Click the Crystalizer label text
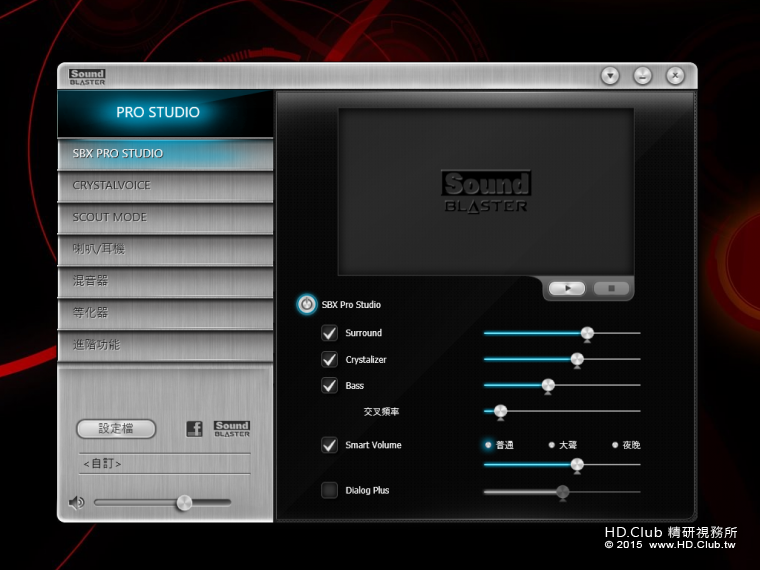 coord(366,360)
